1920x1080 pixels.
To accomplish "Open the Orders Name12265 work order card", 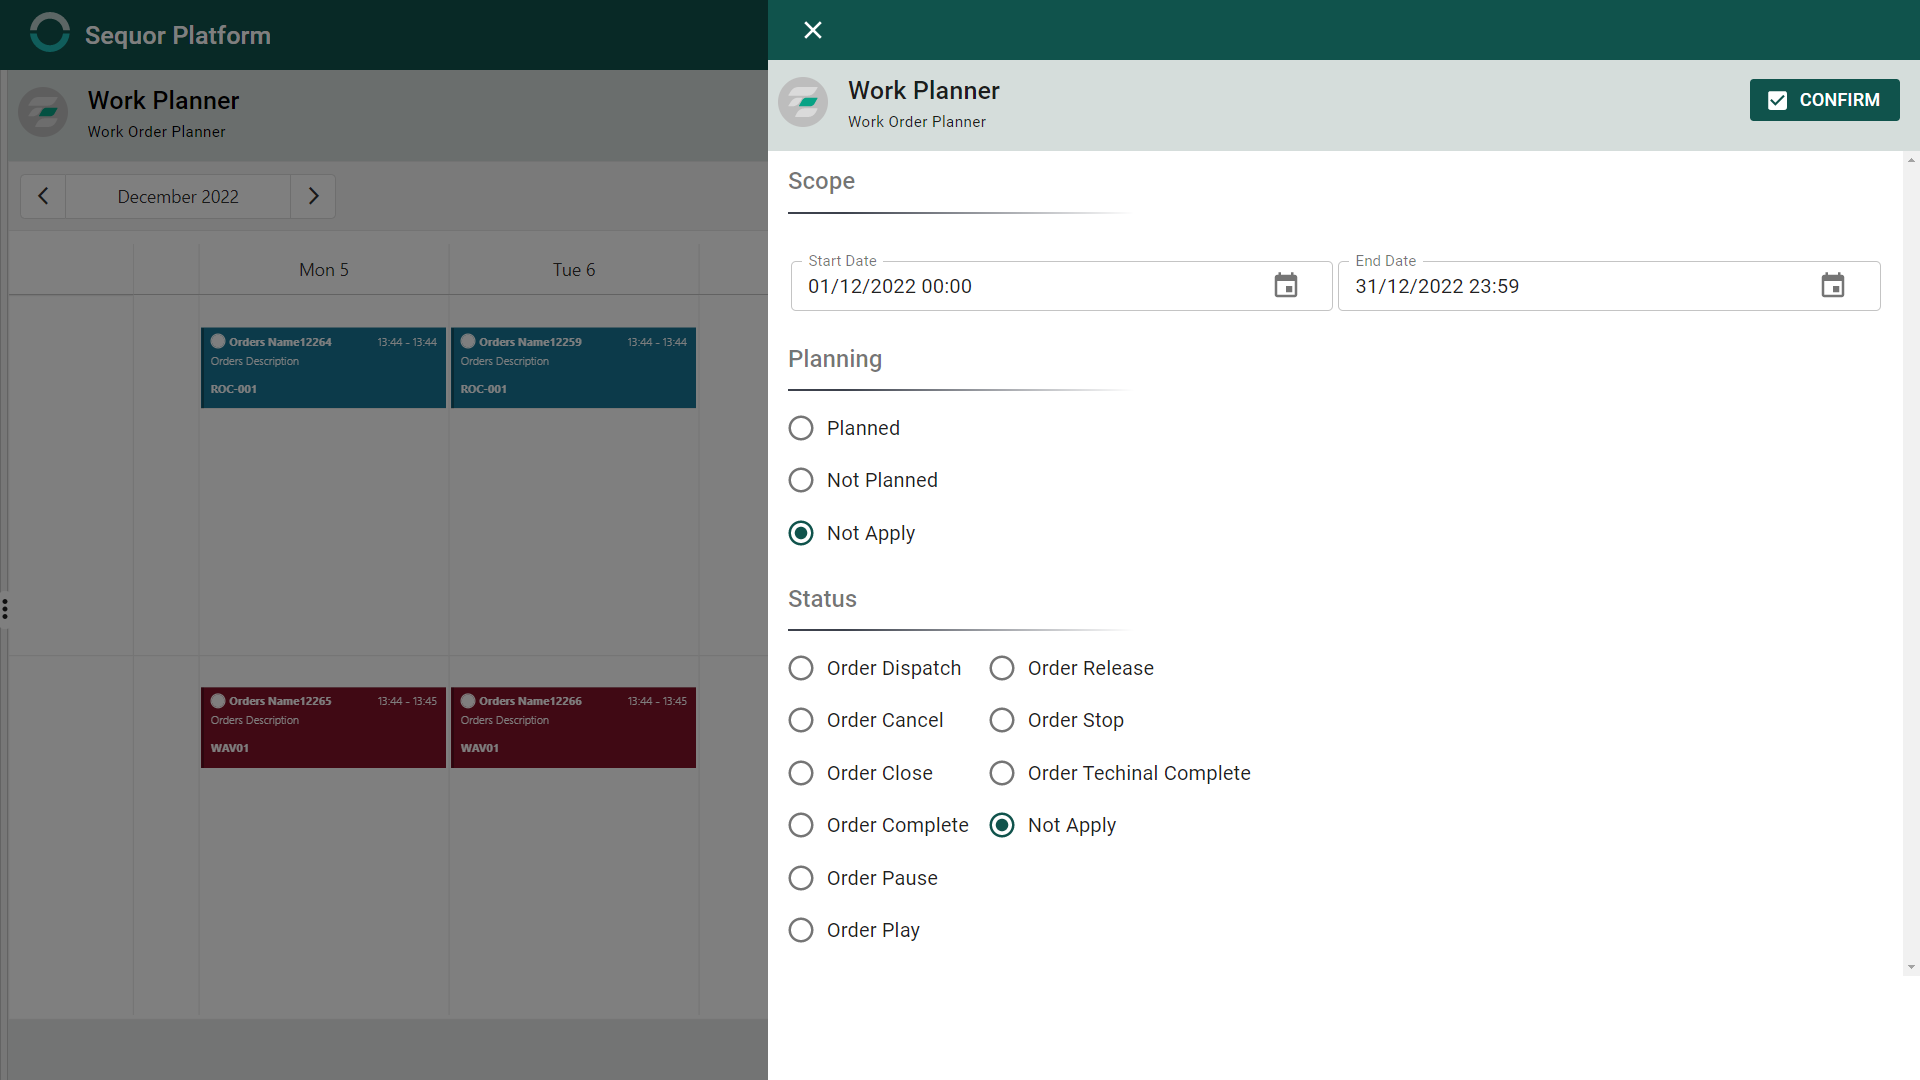I will [323, 727].
